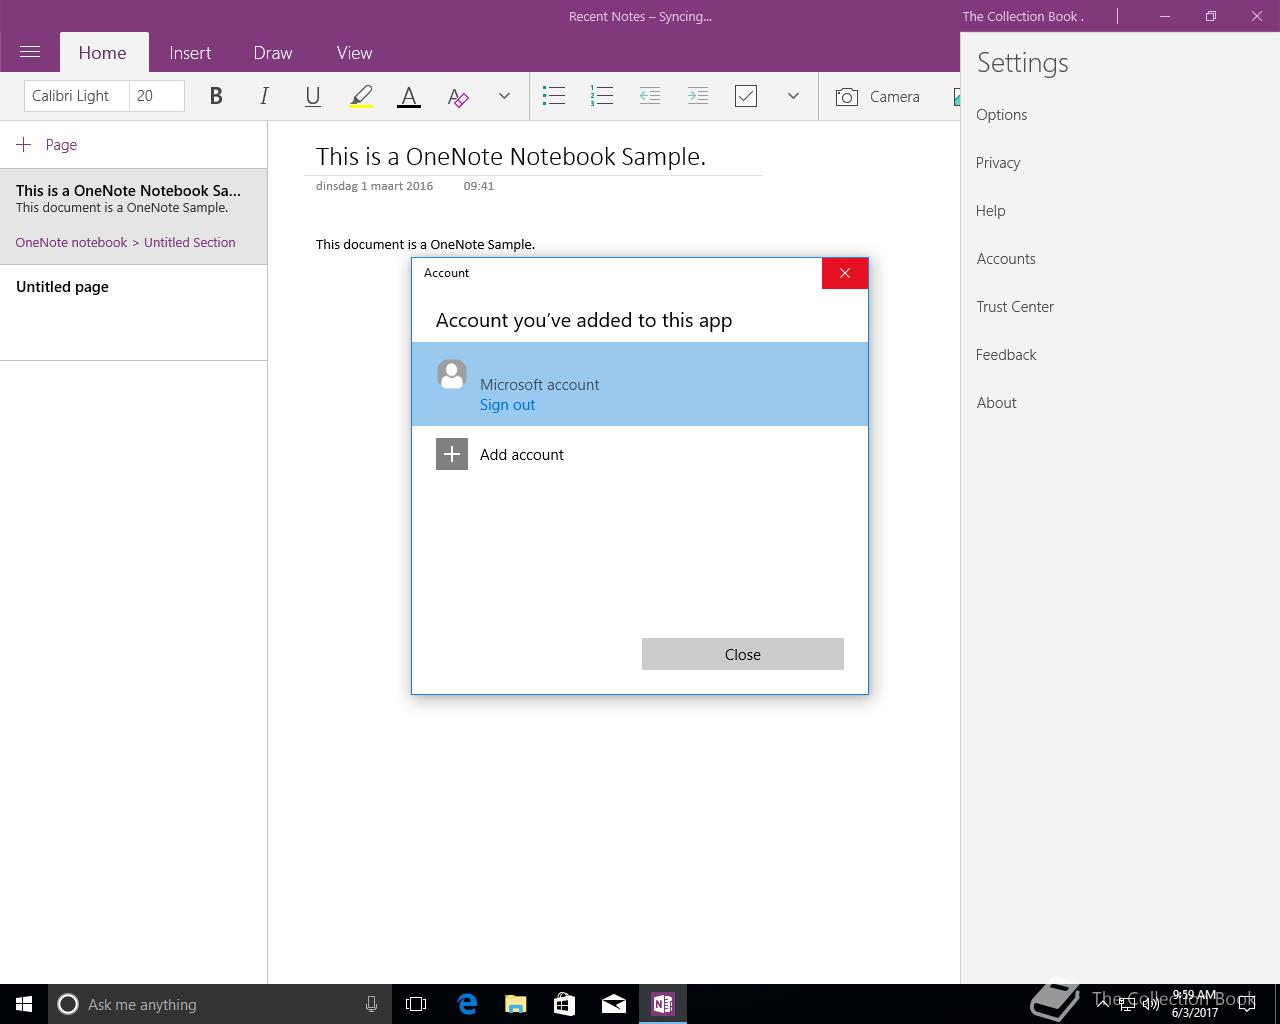
Task: Click The Collection Book account name
Action: point(1023,16)
